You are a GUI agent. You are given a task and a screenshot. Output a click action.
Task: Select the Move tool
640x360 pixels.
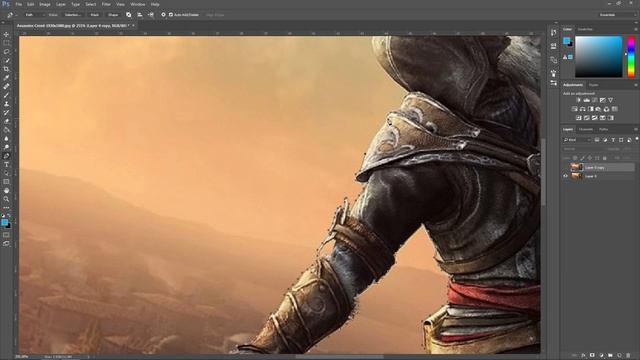[x=6, y=34]
